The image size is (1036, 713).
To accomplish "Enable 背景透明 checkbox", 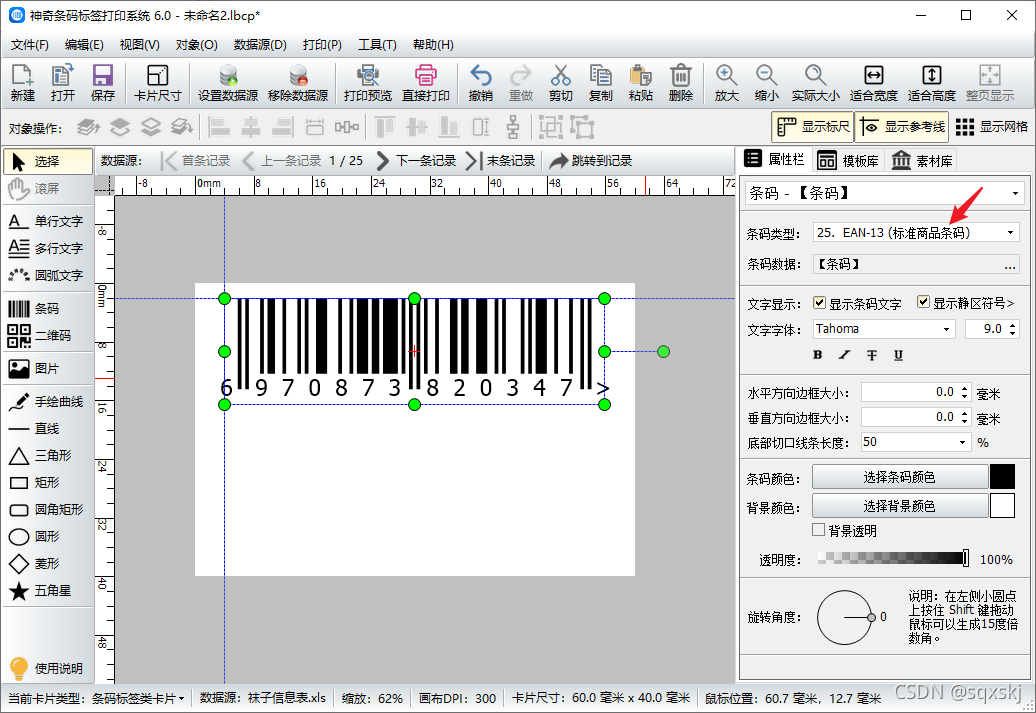I will point(819,530).
